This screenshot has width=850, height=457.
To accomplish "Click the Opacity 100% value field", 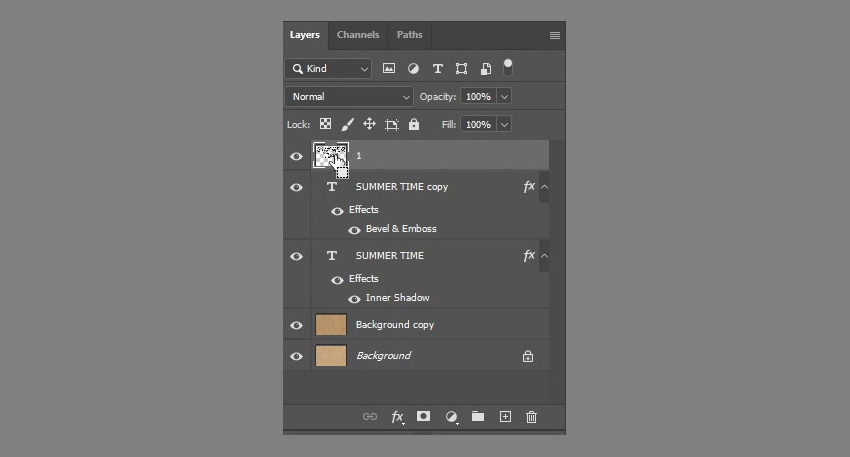I will click(x=479, y=96).
